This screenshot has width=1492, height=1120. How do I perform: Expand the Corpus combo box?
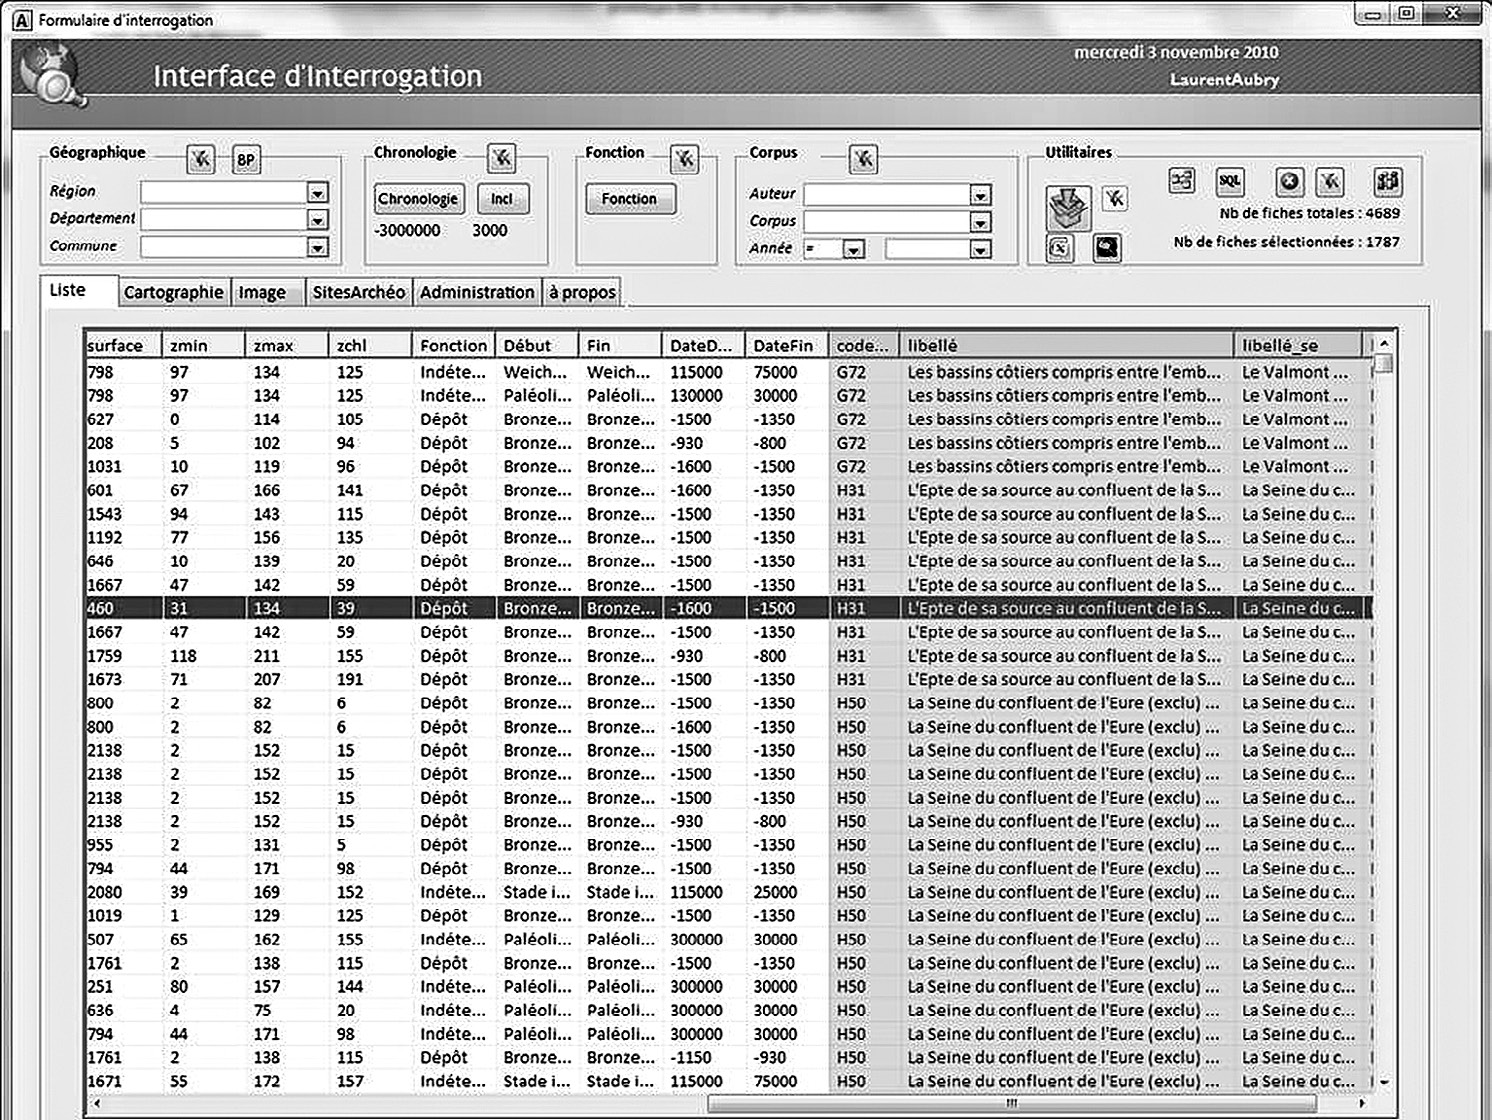980,222
